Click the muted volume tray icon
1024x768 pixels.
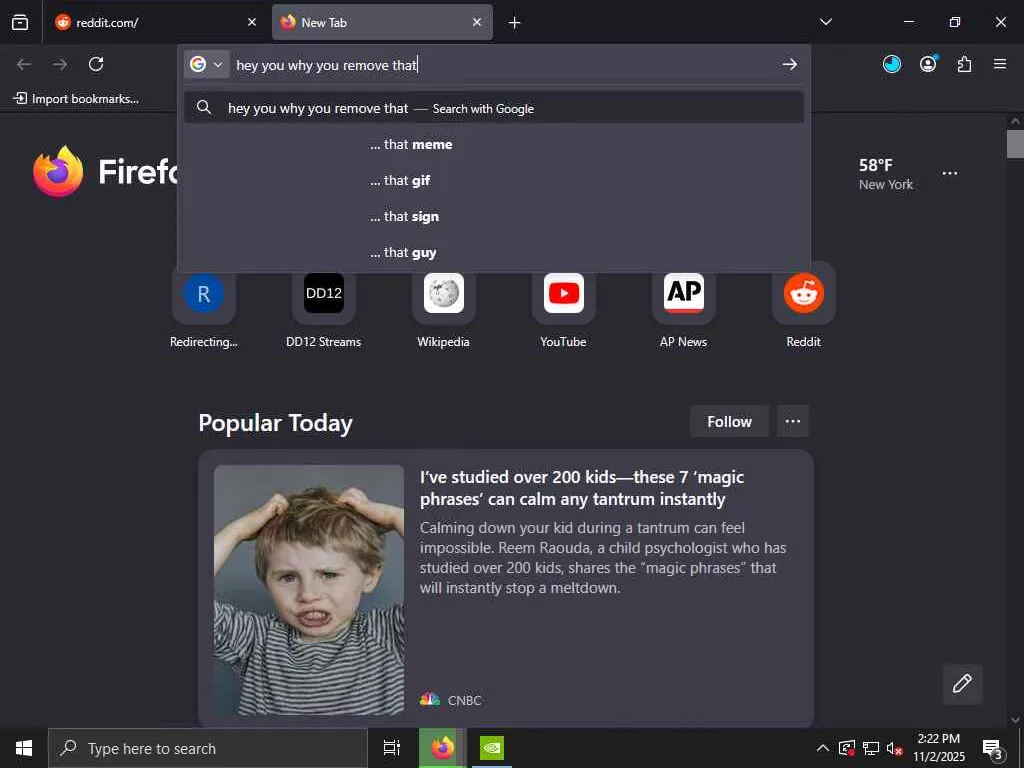tap(895, 748)
